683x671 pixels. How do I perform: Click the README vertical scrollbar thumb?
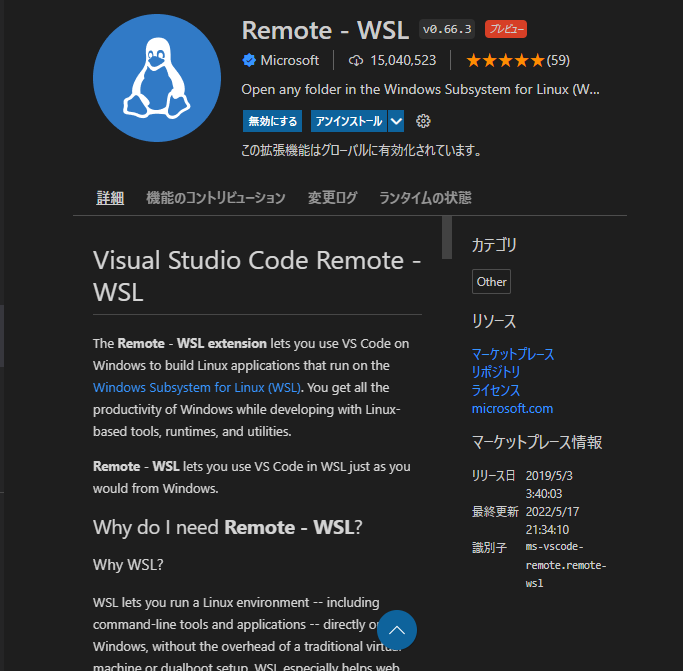pyautogui.click(x=447, y=237)
